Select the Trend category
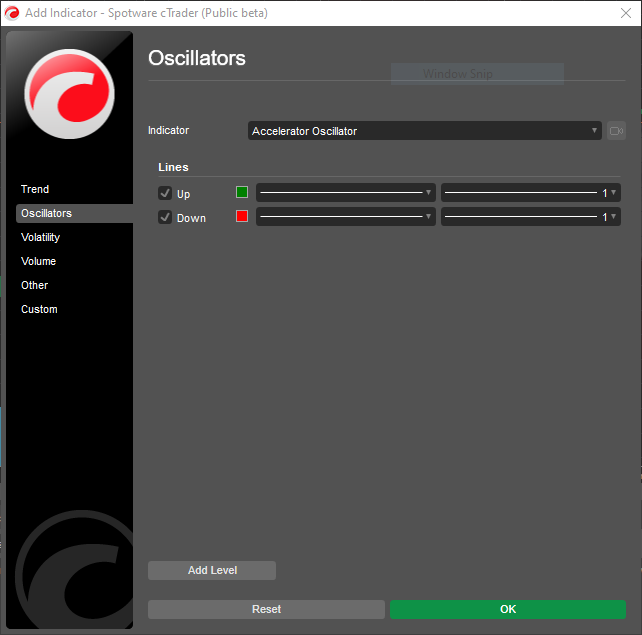642x635 pixels. tap(35, 189)
